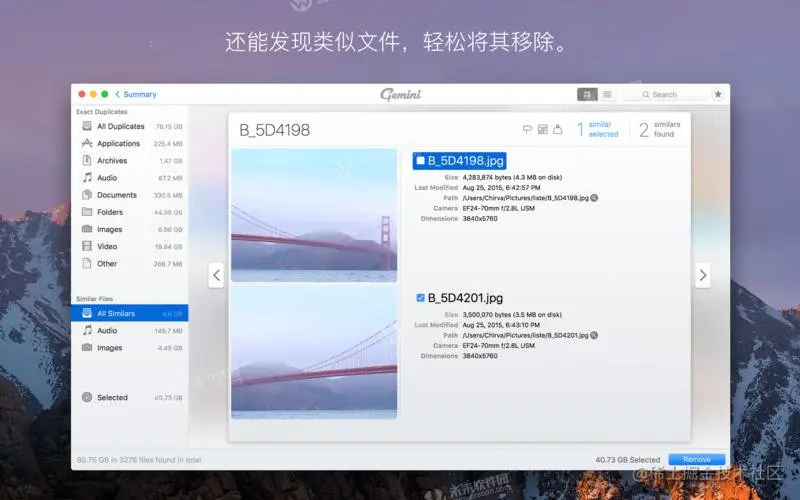800x500 pixels.
Task: Select Images under Exact Duplicates
Action: (x=132, y=230)
